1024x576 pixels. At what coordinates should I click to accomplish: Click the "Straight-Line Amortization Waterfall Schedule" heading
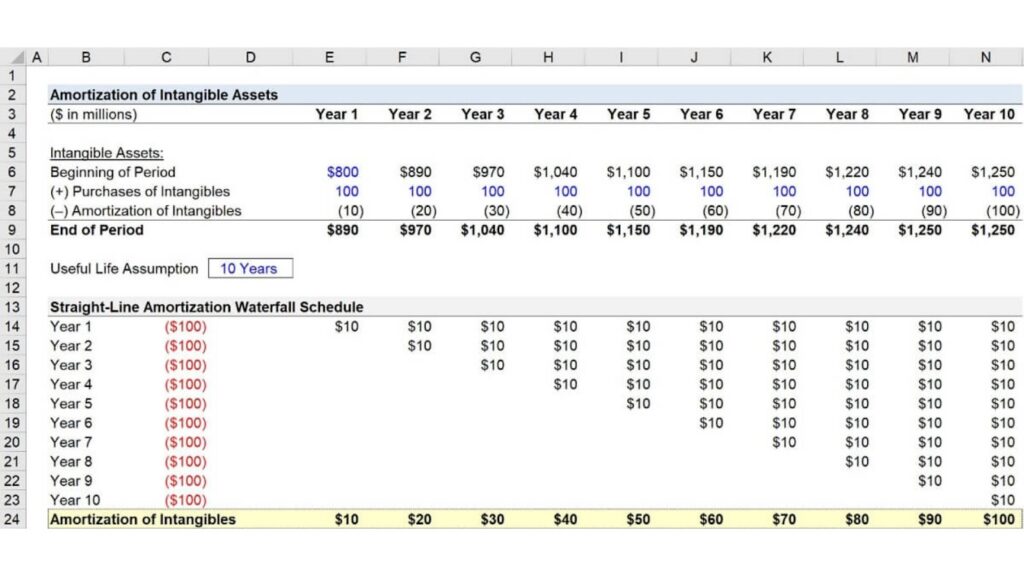(206, 307)
